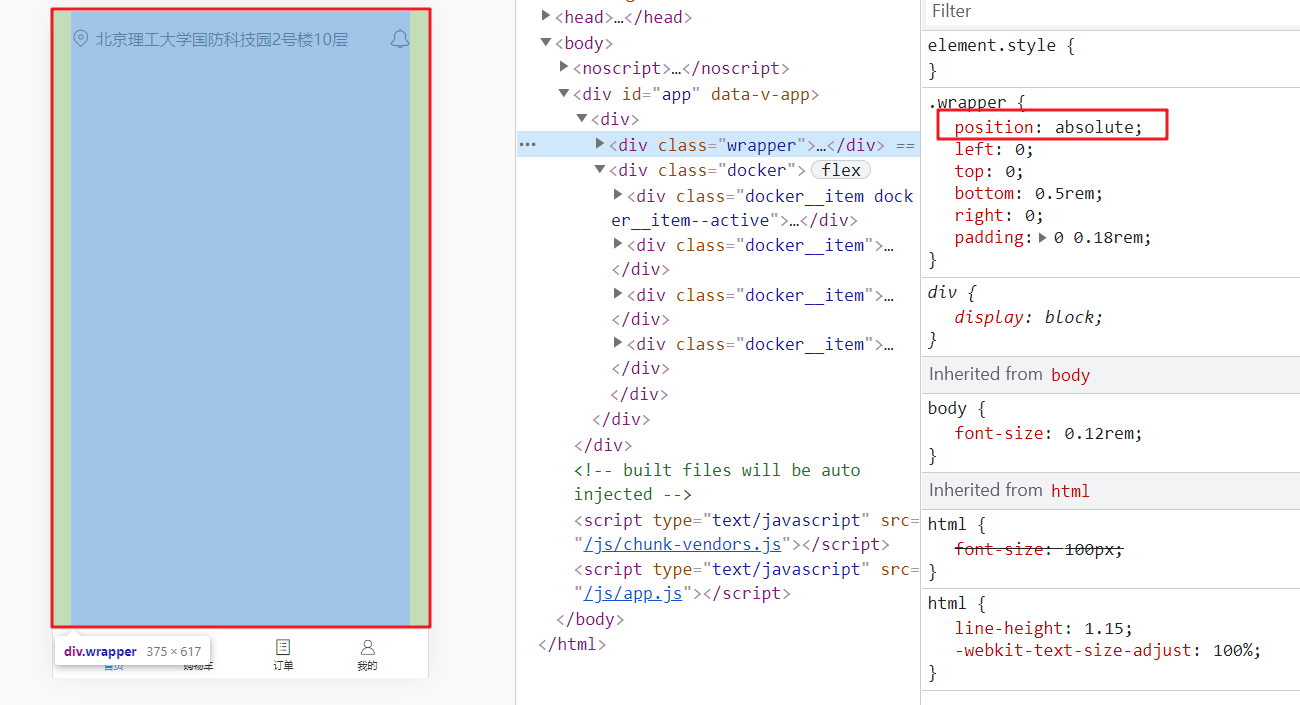The width and height of the screenshot is (1300, 705).
Task: Expand the padding shorthand triangle
Action: tap(1044, 238)
